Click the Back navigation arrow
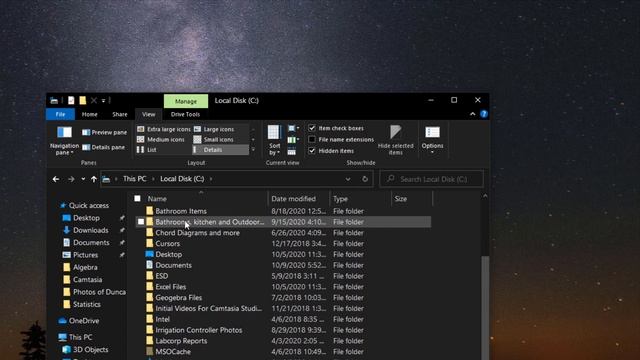The height and width of the screenshot is (360, 640). click(x=56, y=179)
